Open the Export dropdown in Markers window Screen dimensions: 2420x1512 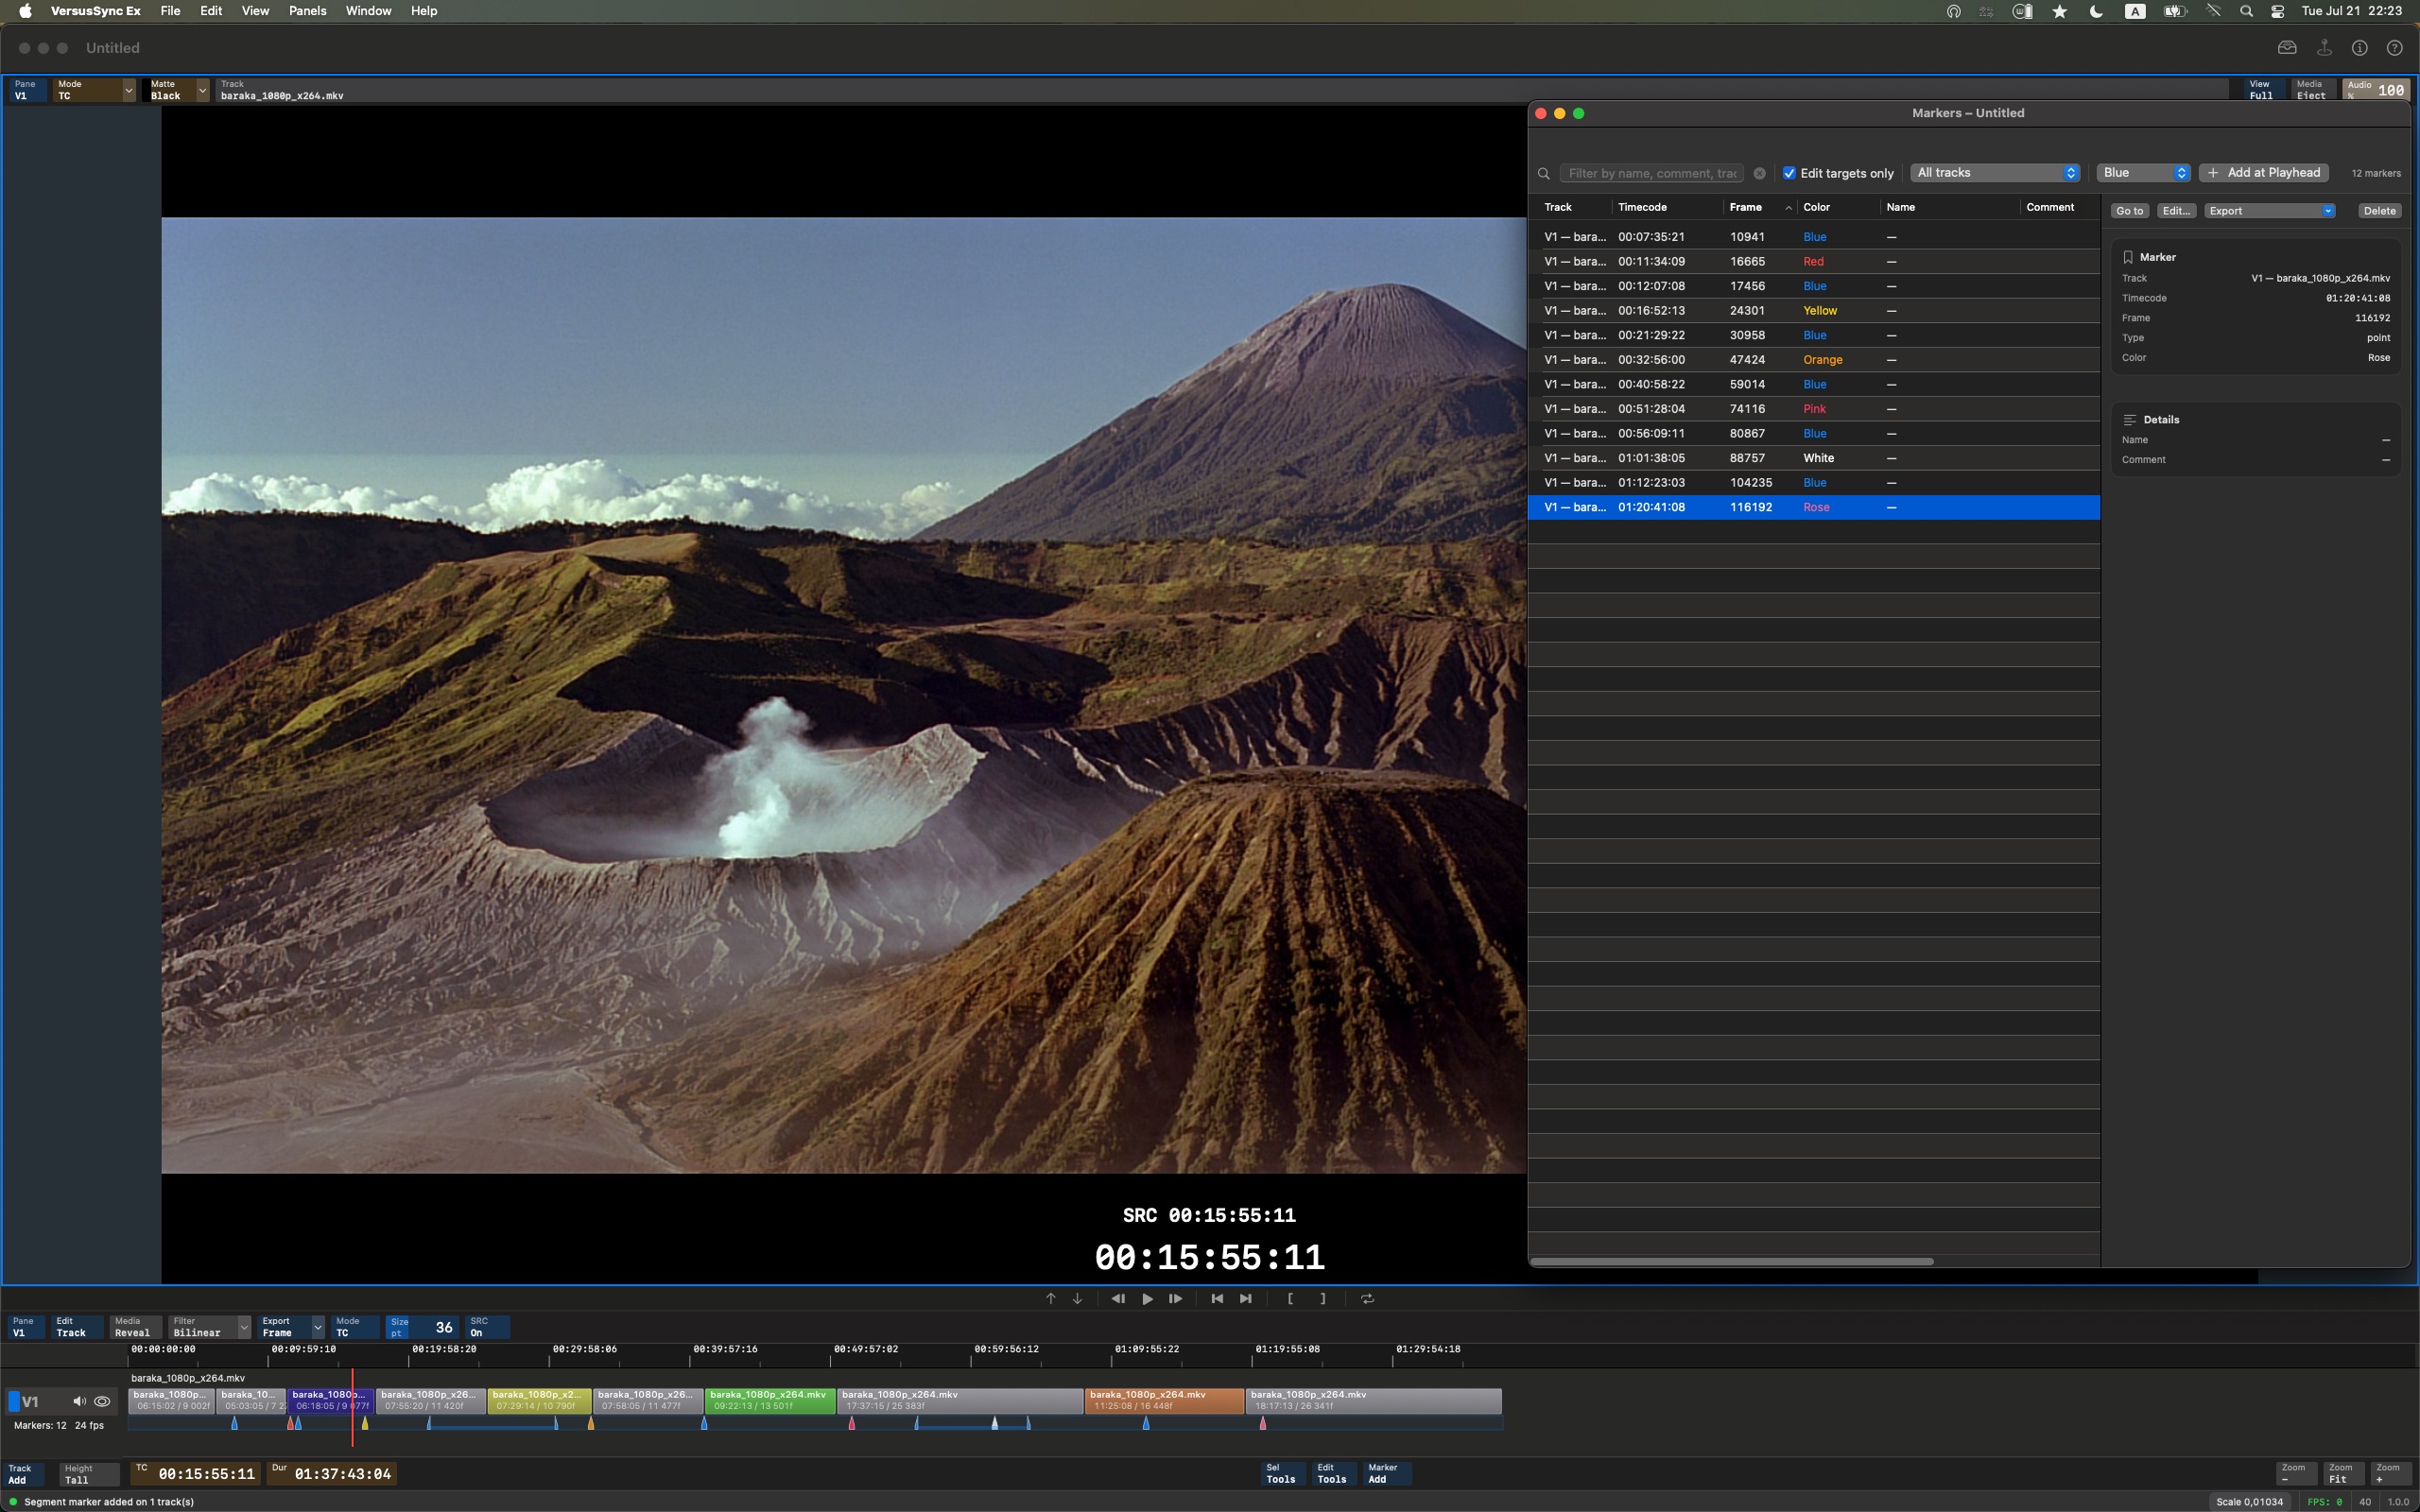coord(2269,211)
